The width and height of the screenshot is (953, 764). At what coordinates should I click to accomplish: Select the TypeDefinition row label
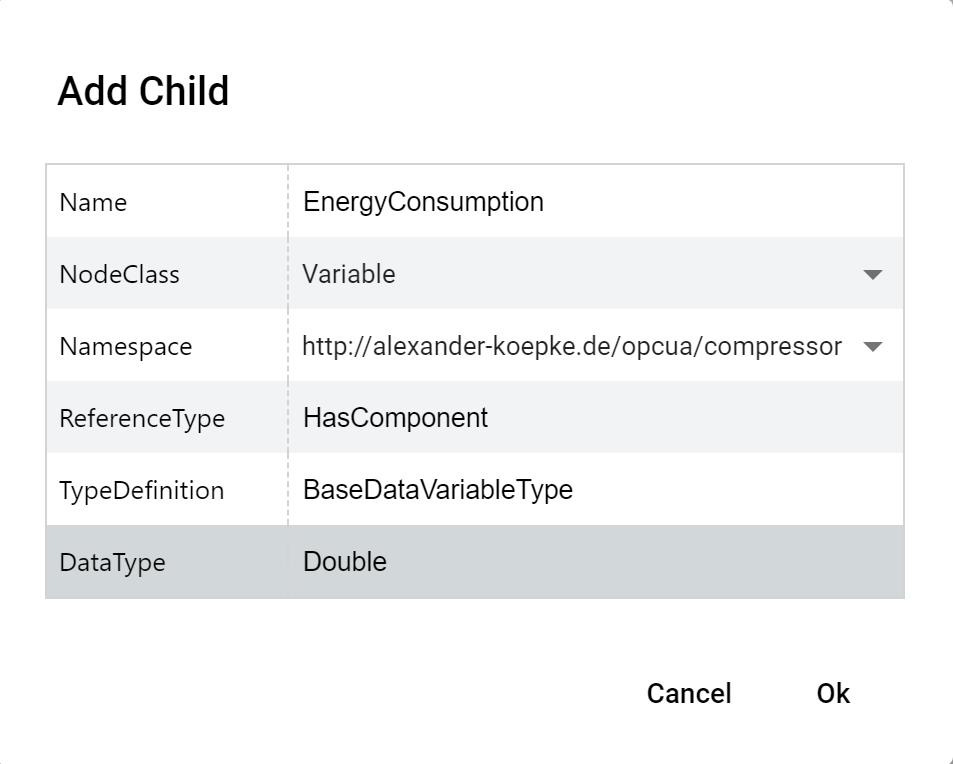(x=142, y=490)
